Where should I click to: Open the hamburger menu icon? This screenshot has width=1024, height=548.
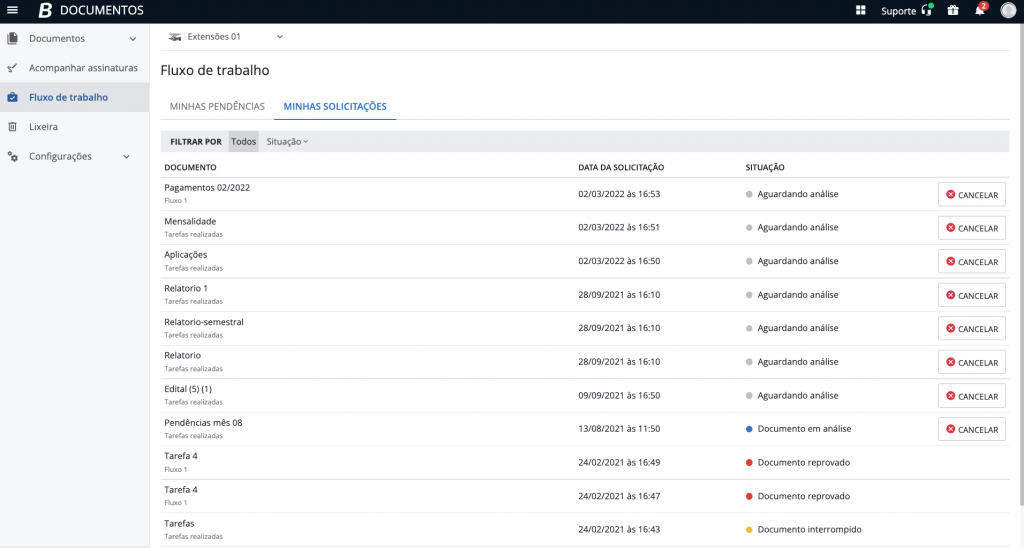click(x=12, y=11)
